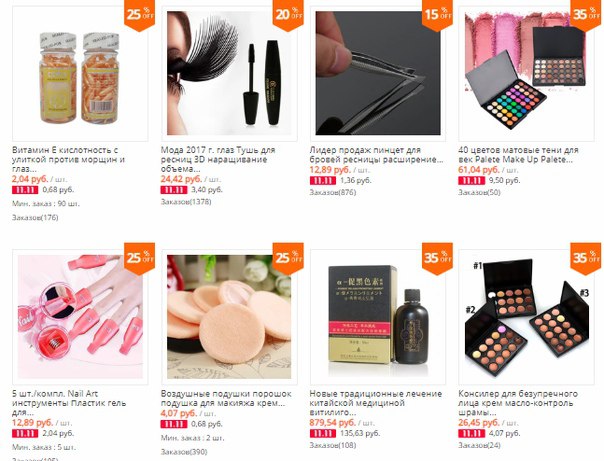Click the 20% OFF badge on mascara product
604x461 pixels.
click(288, 15)
